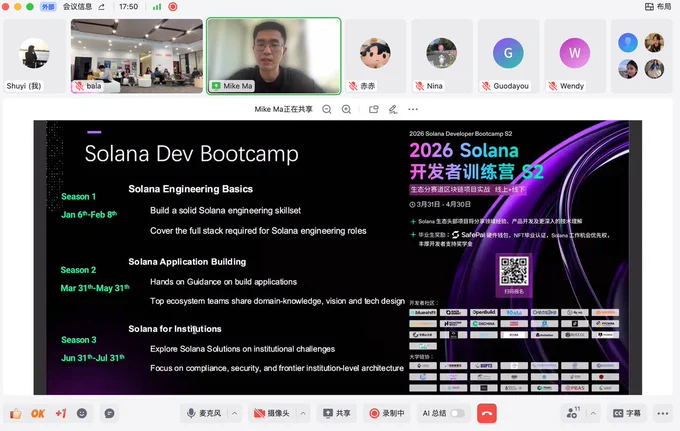The image size is (680, 431).
Task: Click Wendy's muted microphone icon
Action: [552, 86]
